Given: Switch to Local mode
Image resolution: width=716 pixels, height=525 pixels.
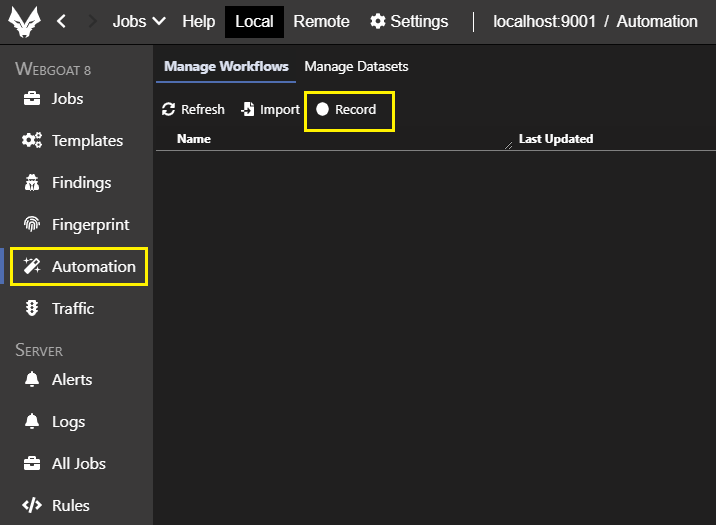Looking at the screenshot, I should tap(254, 21).
